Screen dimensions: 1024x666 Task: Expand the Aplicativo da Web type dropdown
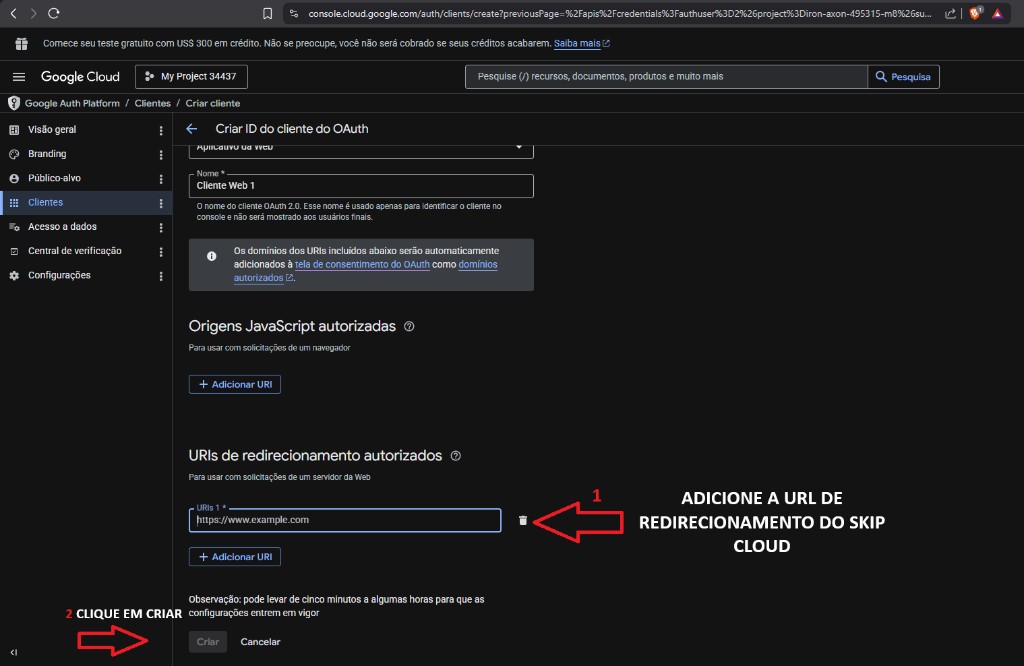tap(361, 151)
